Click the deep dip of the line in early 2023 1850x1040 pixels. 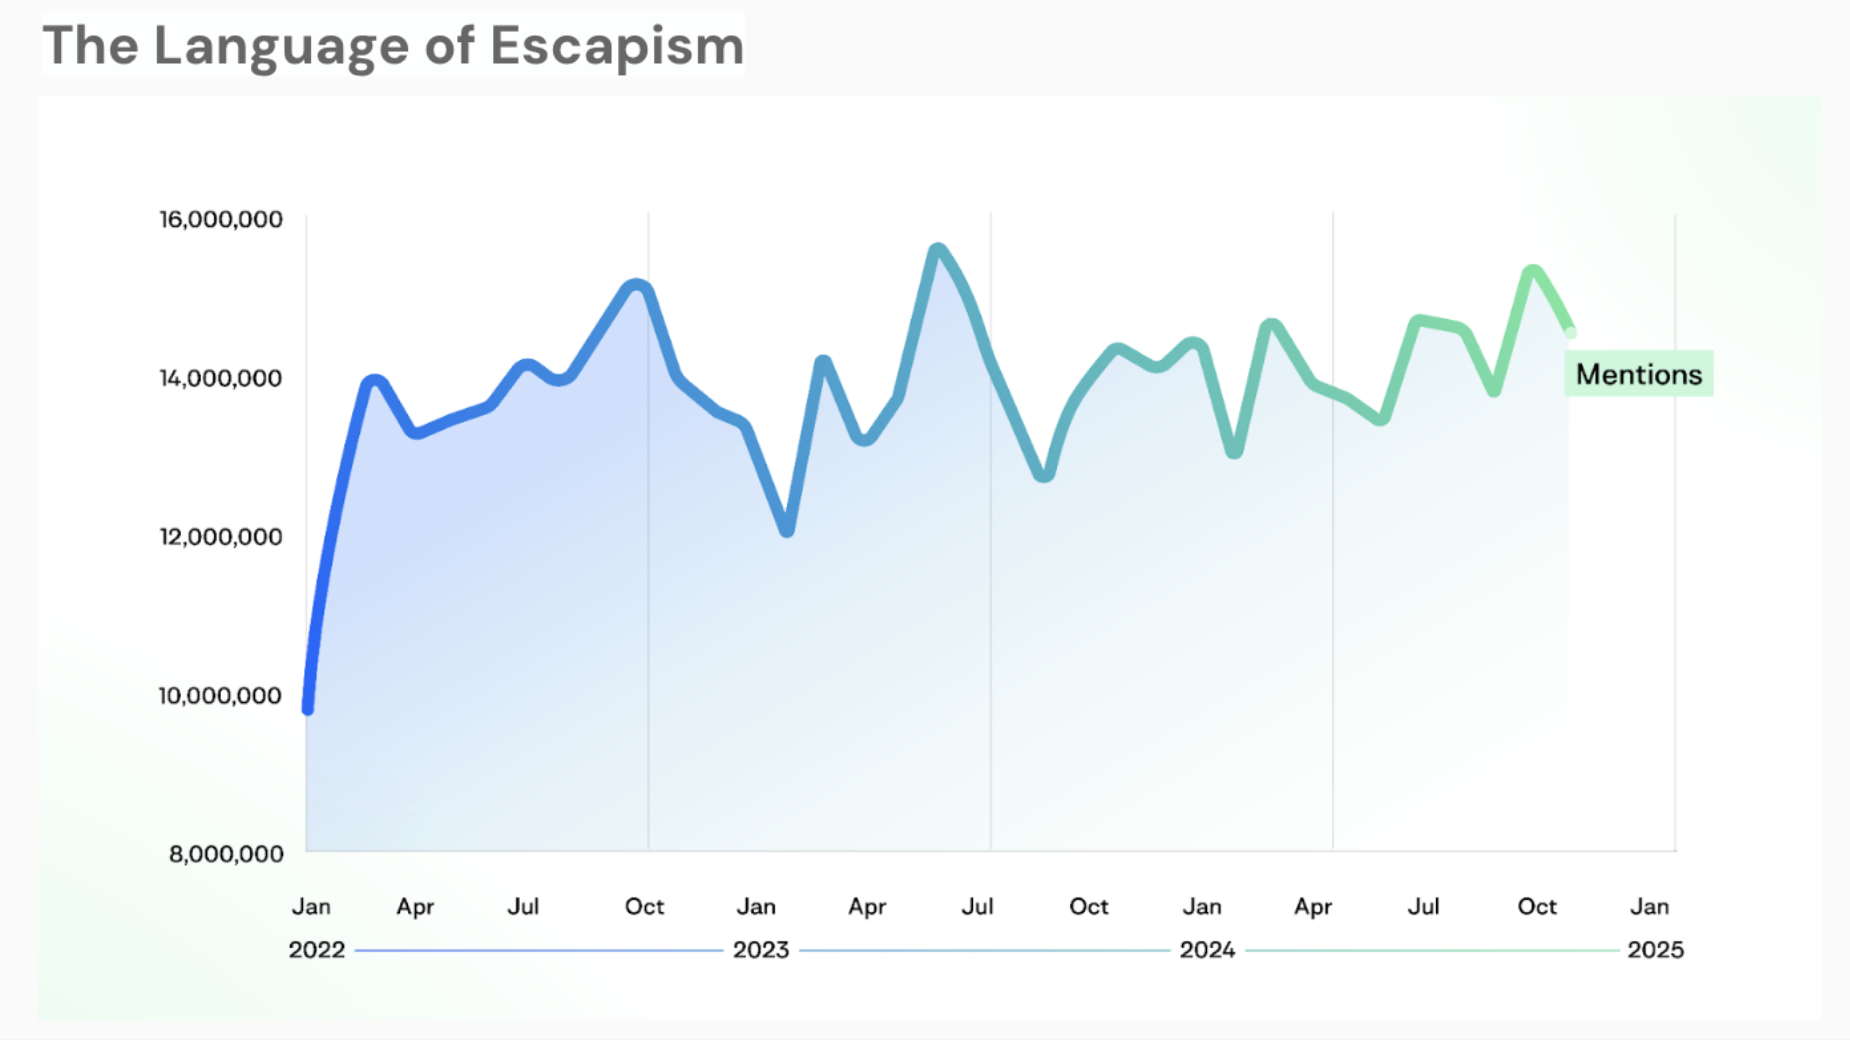[787, 529]
